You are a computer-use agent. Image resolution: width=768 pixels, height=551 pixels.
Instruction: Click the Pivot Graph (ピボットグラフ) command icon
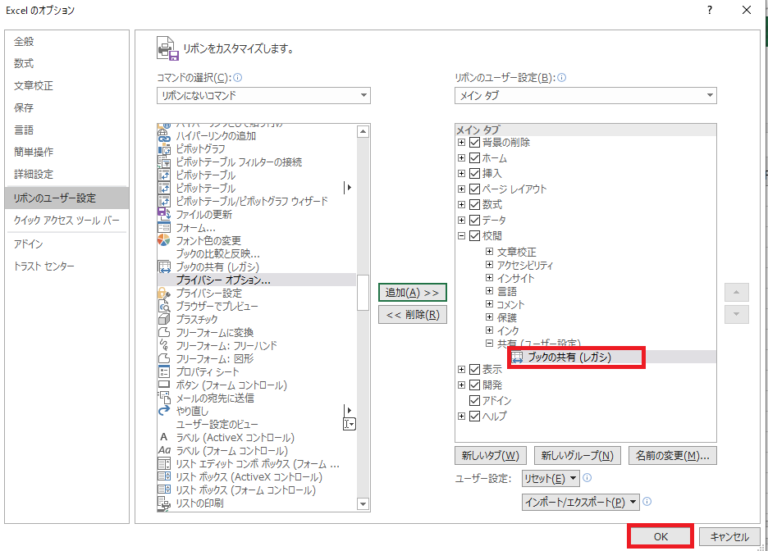[x=164, y=149]
